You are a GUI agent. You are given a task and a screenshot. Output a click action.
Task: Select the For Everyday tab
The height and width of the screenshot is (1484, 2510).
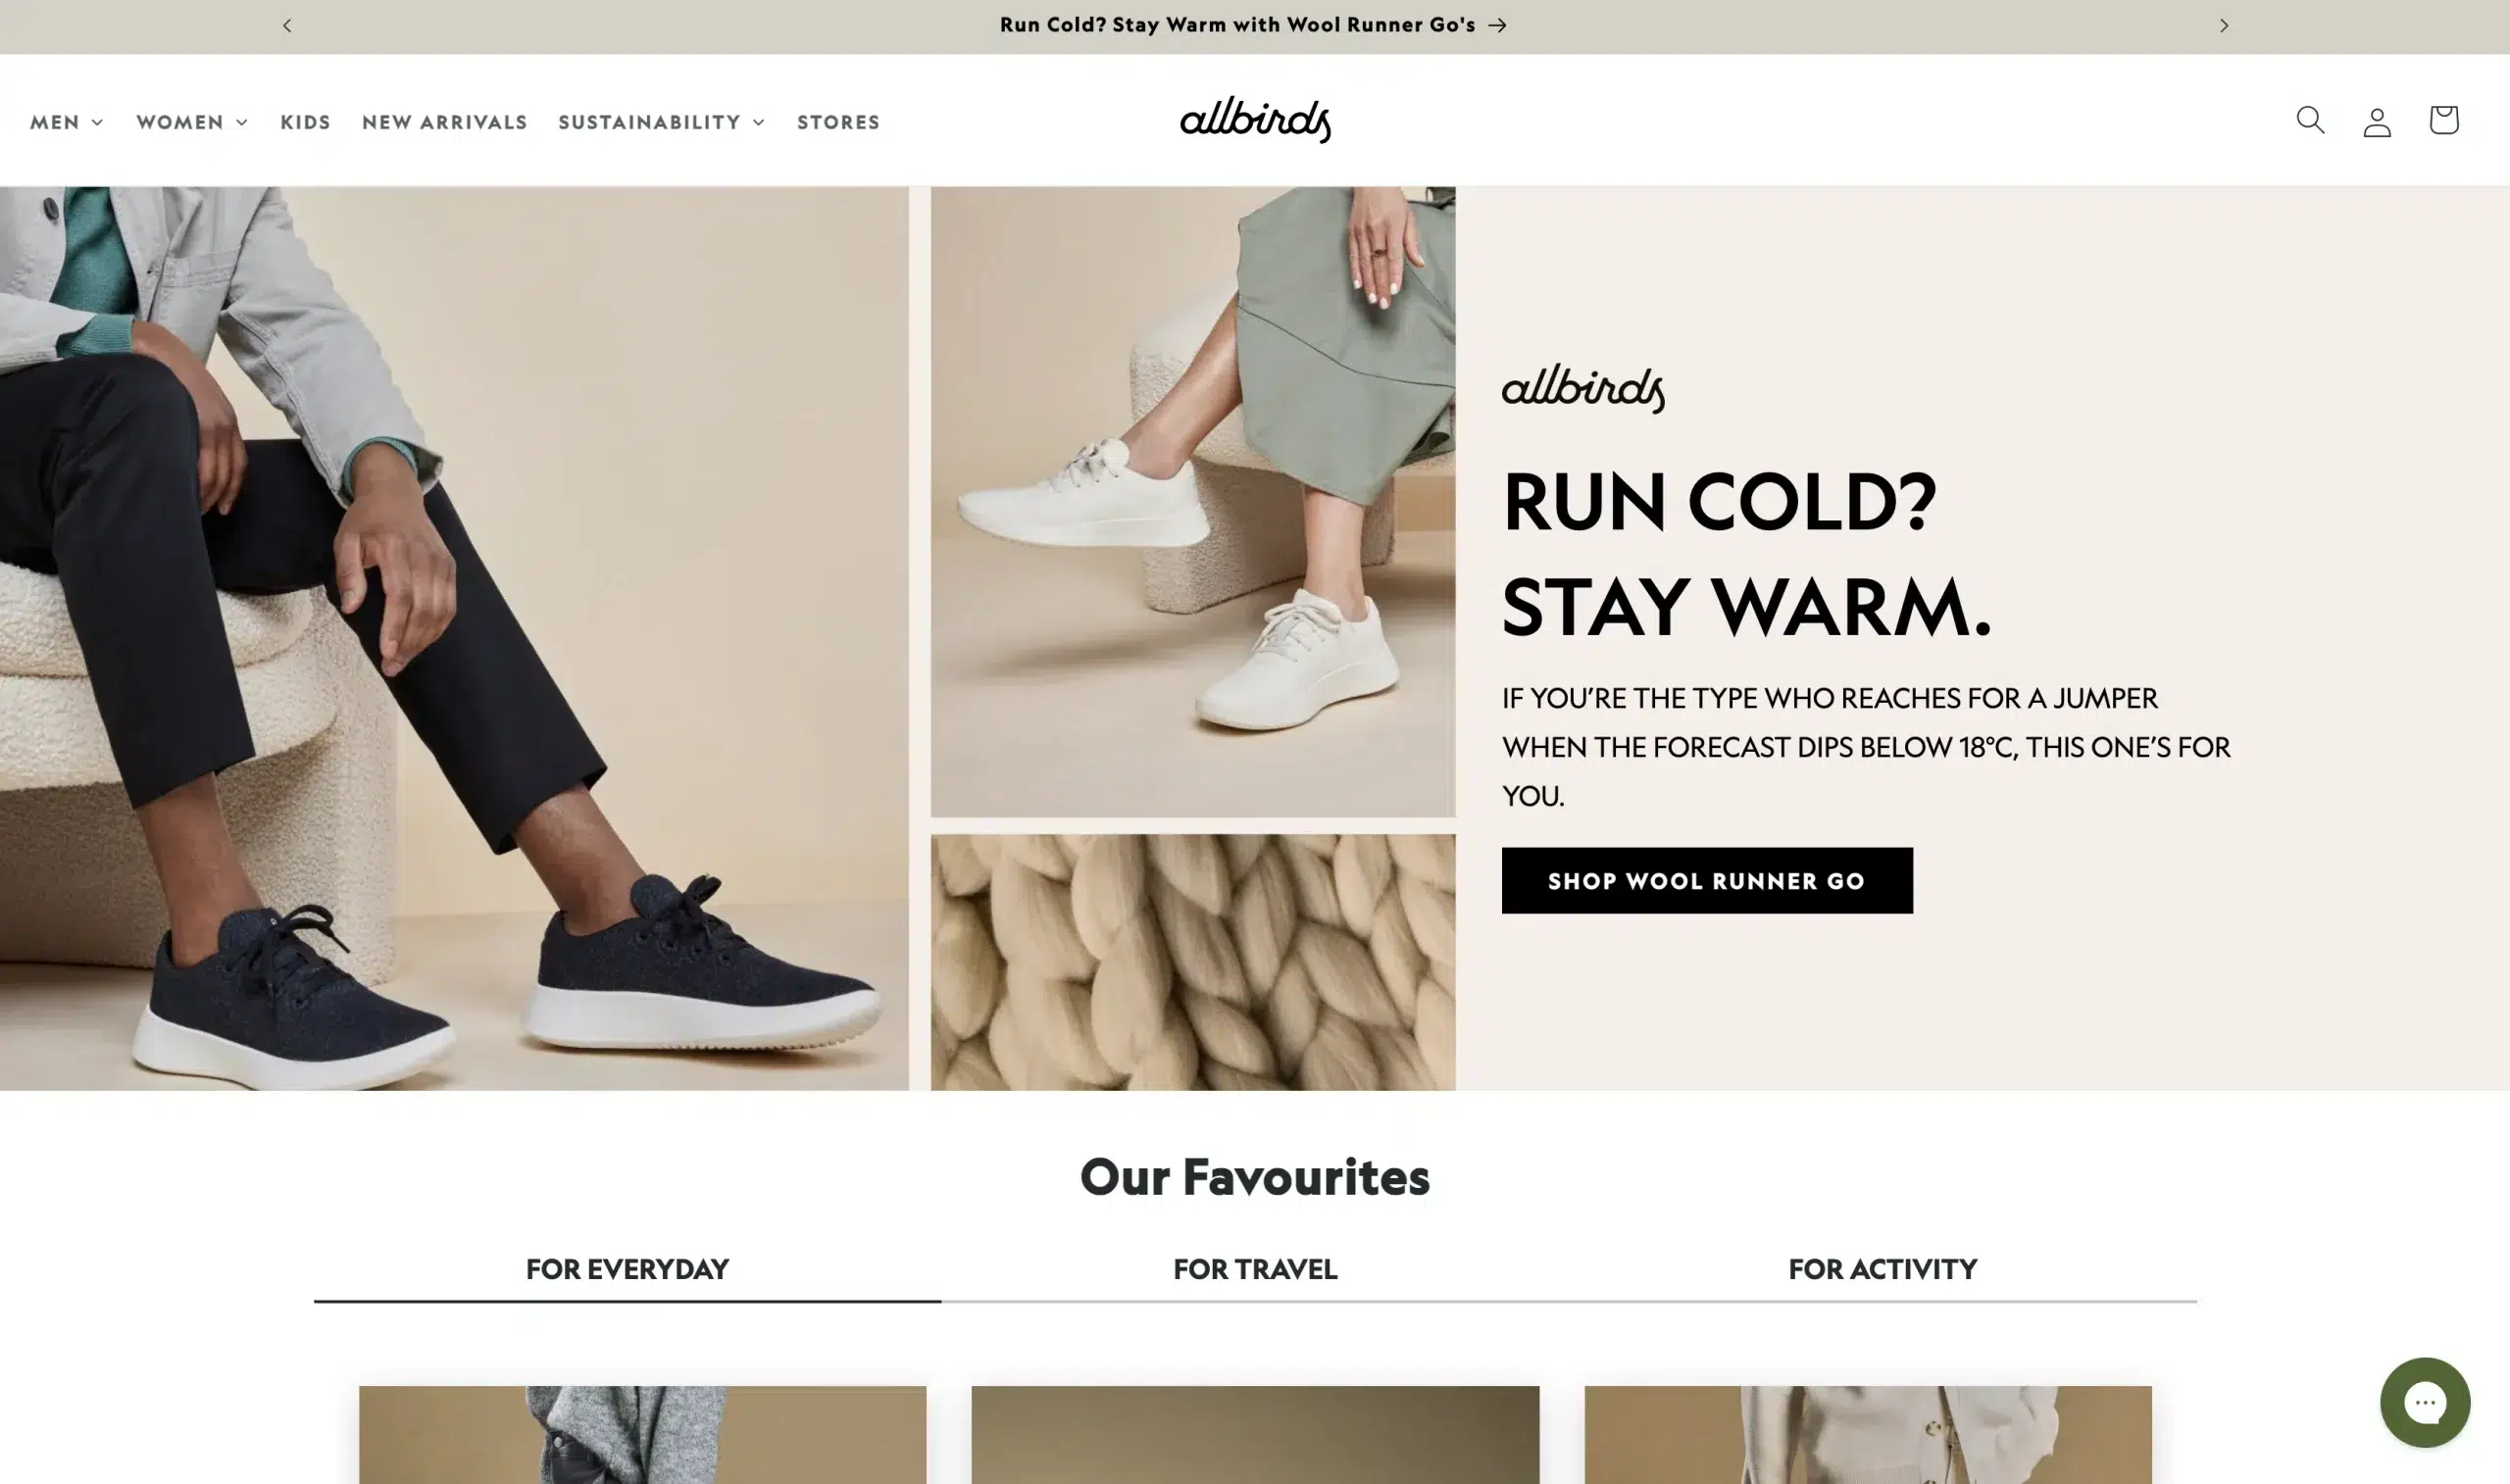coord(627,1269)
